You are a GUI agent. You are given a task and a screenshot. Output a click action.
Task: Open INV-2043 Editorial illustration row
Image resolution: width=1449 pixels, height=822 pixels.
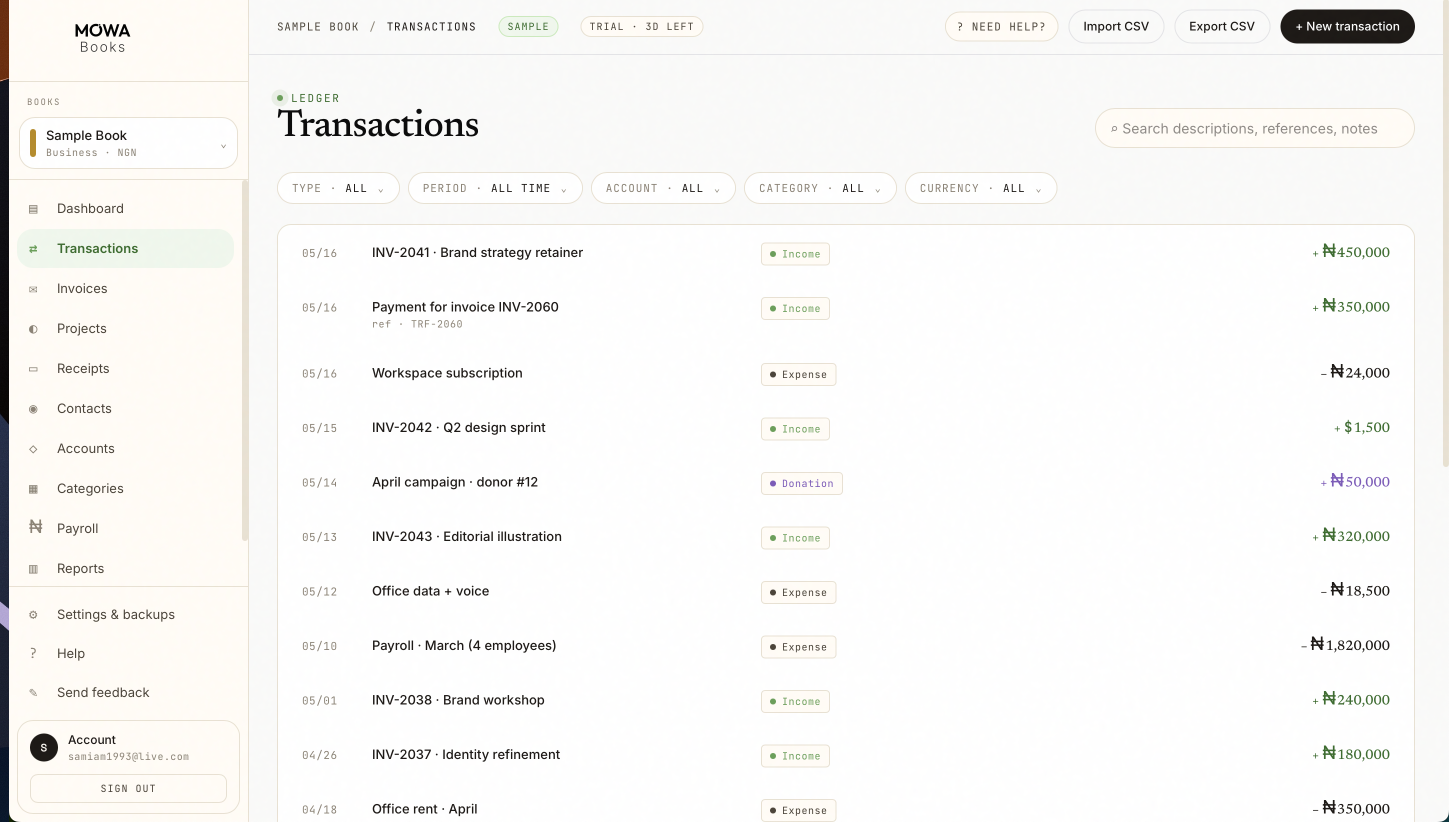(845, 537)
